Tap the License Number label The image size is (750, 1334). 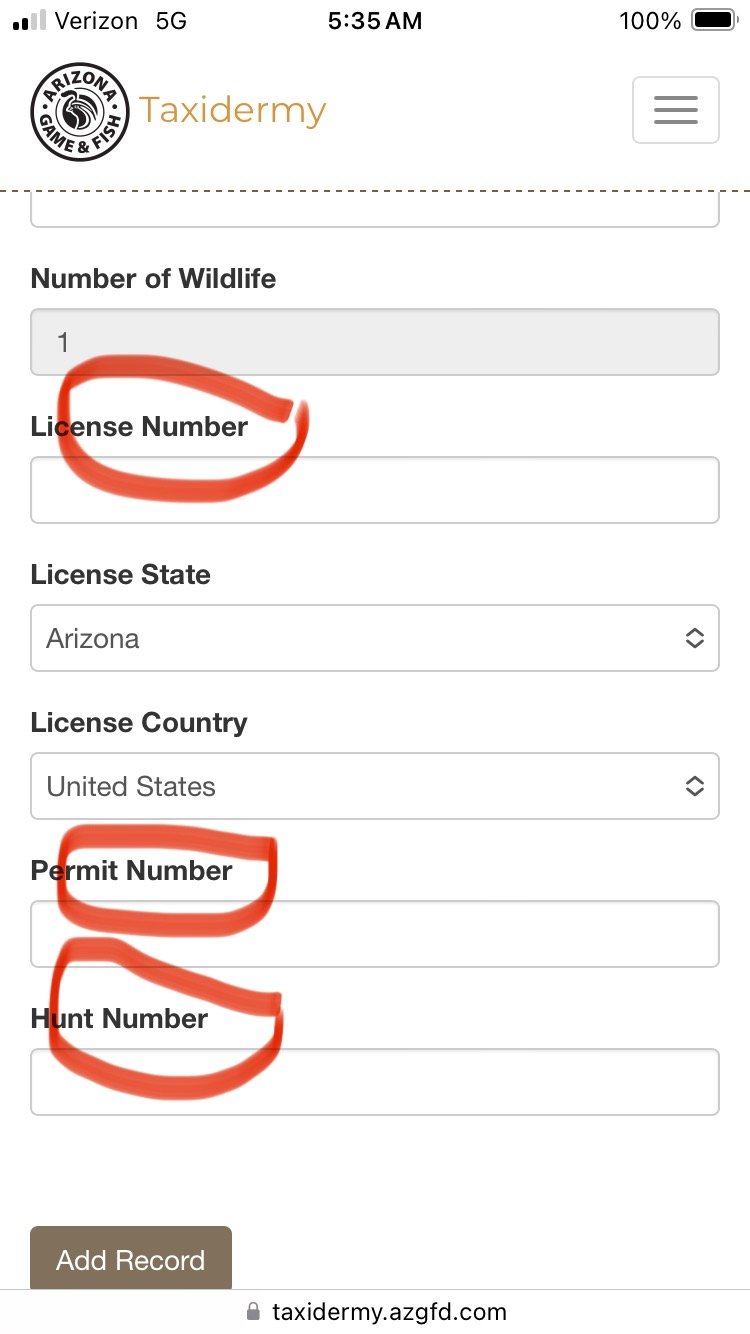[139, 427]
